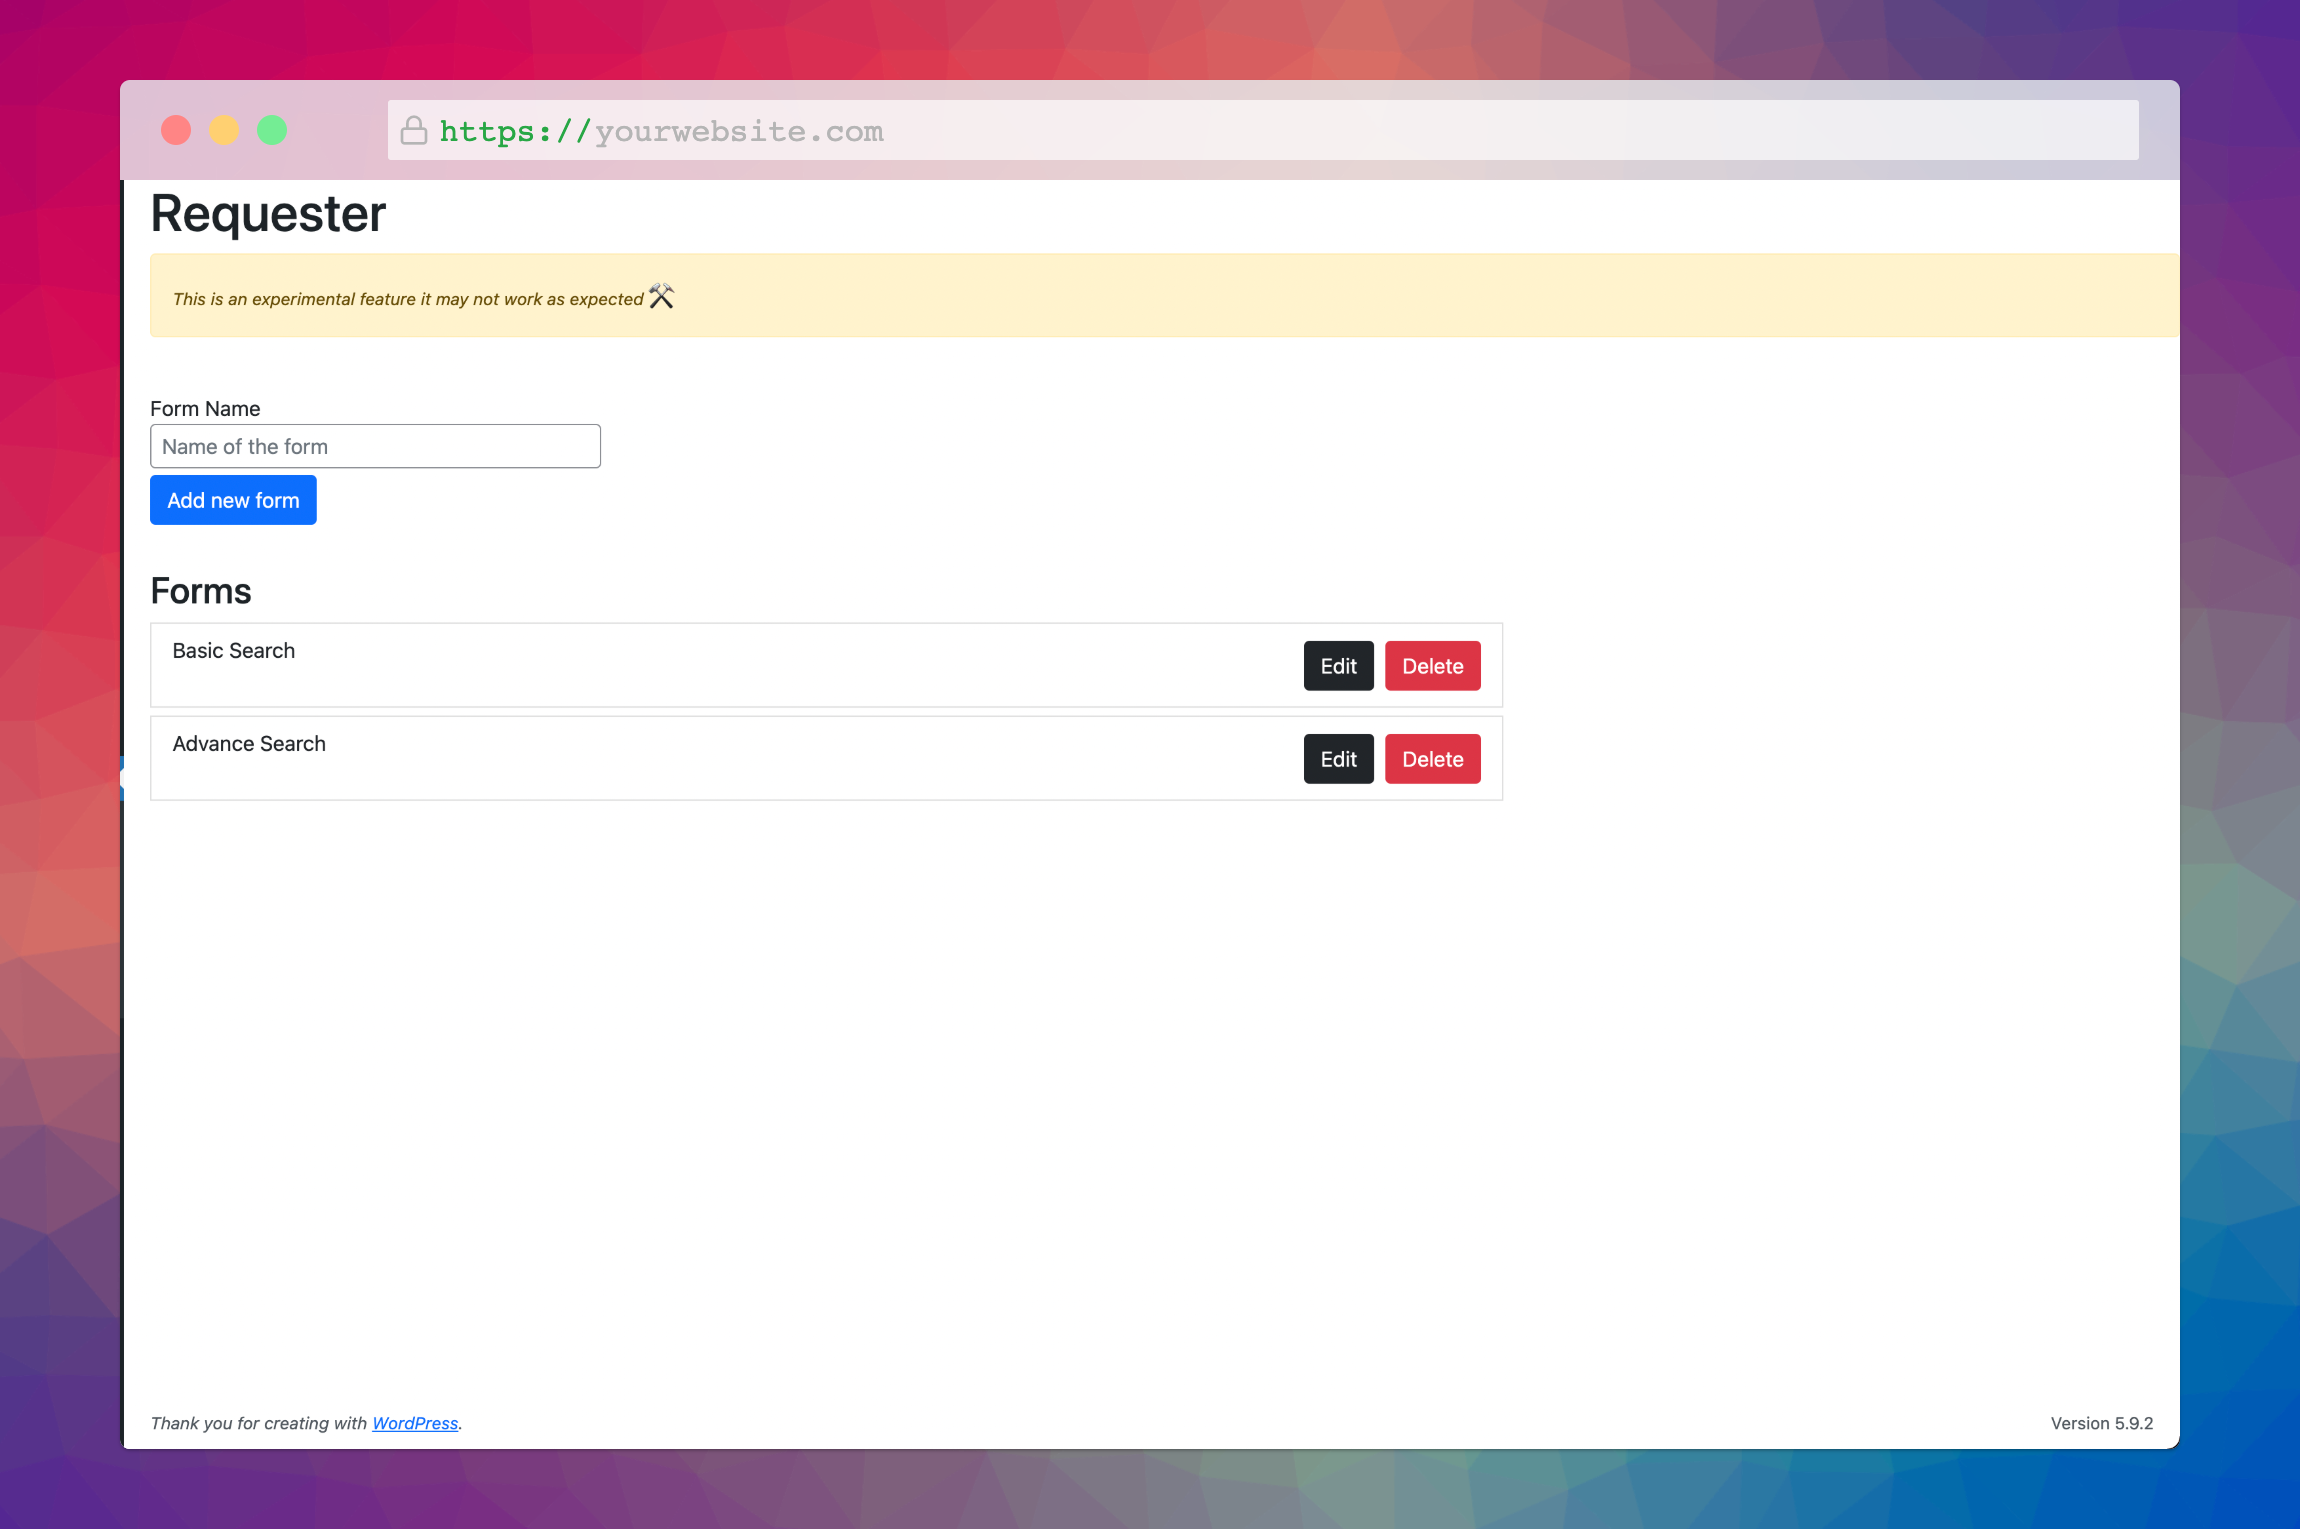The image size is (2300, 1529).
Task: Click the green maximize window dot
Action: (x=272, y=130)
